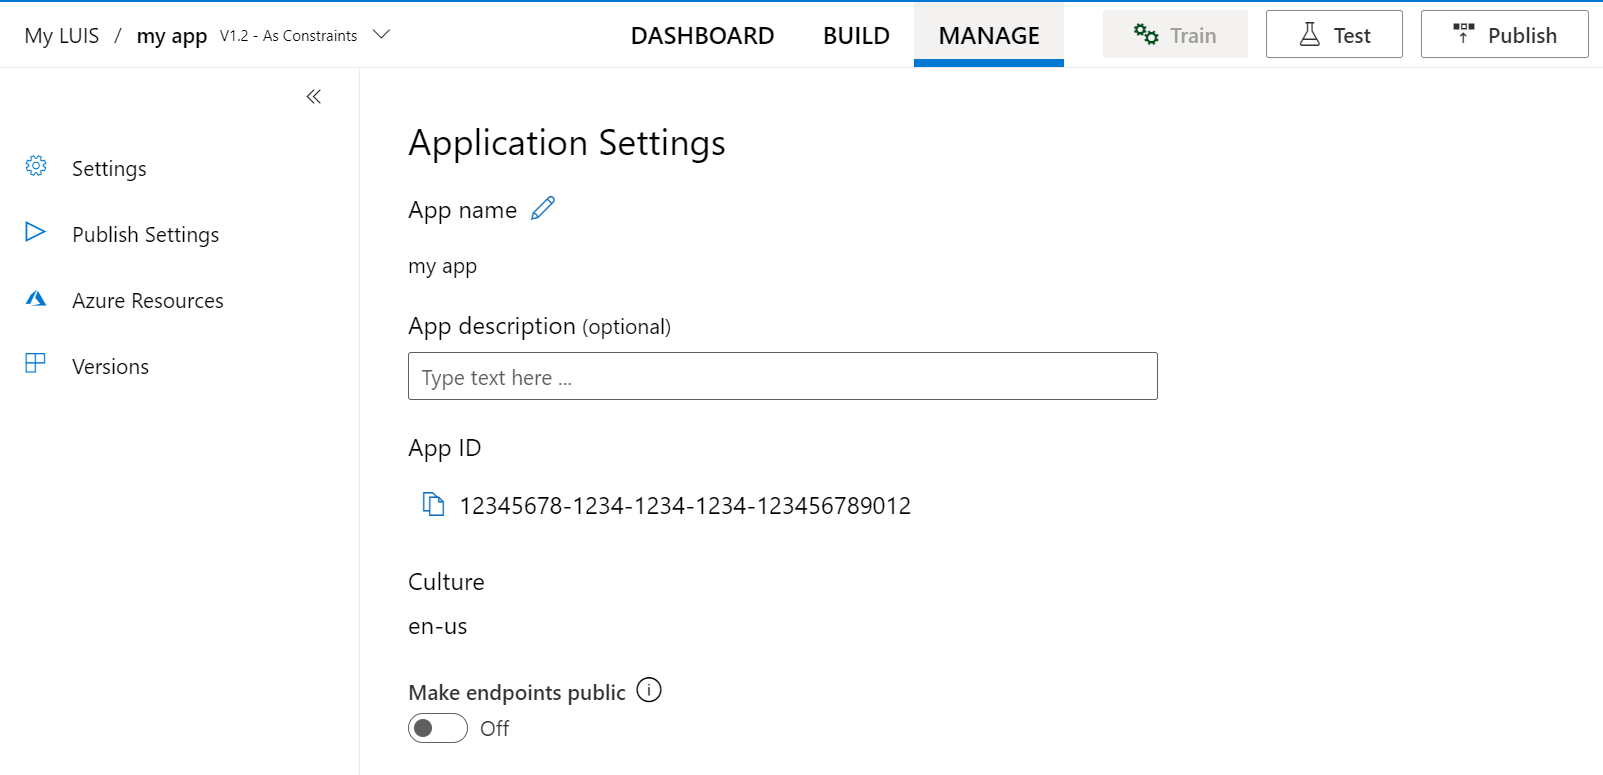This screenshot has width=1603, height=775.
Task: Collapse the left sidebar panel
Action: 313,97
